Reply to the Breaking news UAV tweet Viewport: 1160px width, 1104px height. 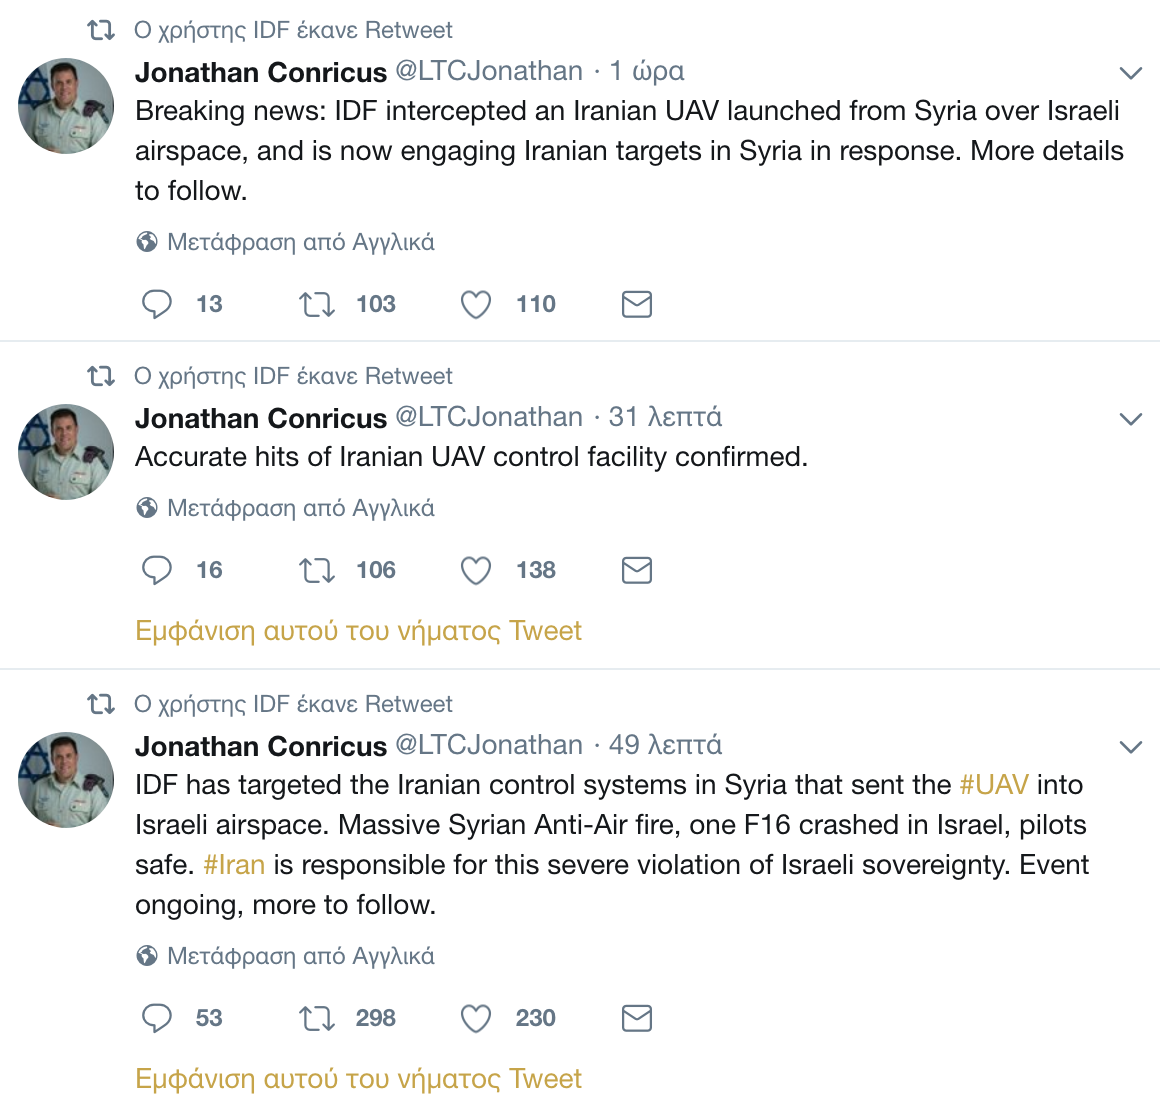(x=157, y=304)
